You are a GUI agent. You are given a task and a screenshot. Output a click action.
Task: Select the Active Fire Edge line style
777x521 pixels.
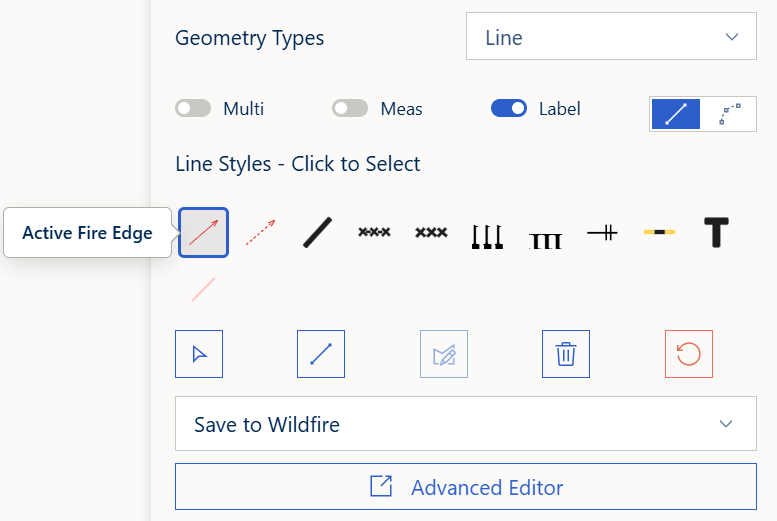[203, 232]
